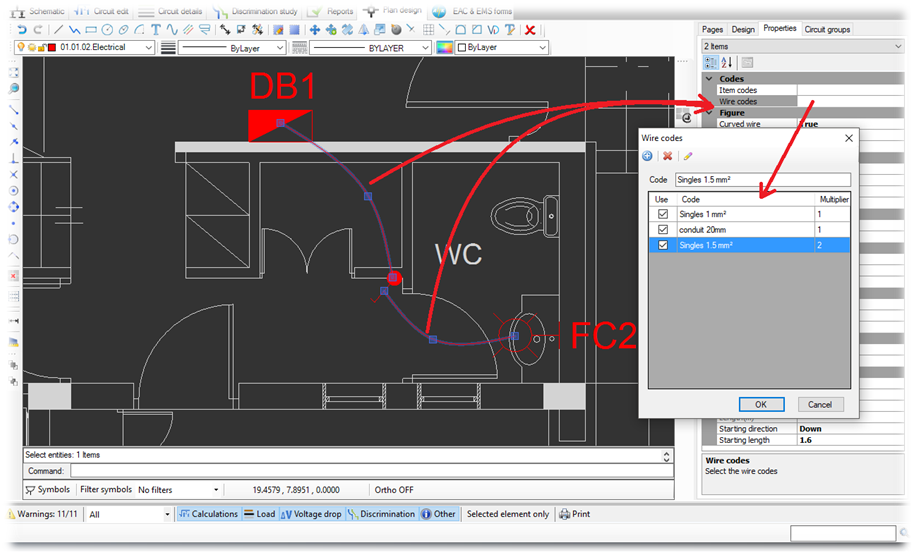The height and width of the screenshot is (555, 918).
Task: Select the Rectangle drawing tool
Action: [x=91, y=29]
